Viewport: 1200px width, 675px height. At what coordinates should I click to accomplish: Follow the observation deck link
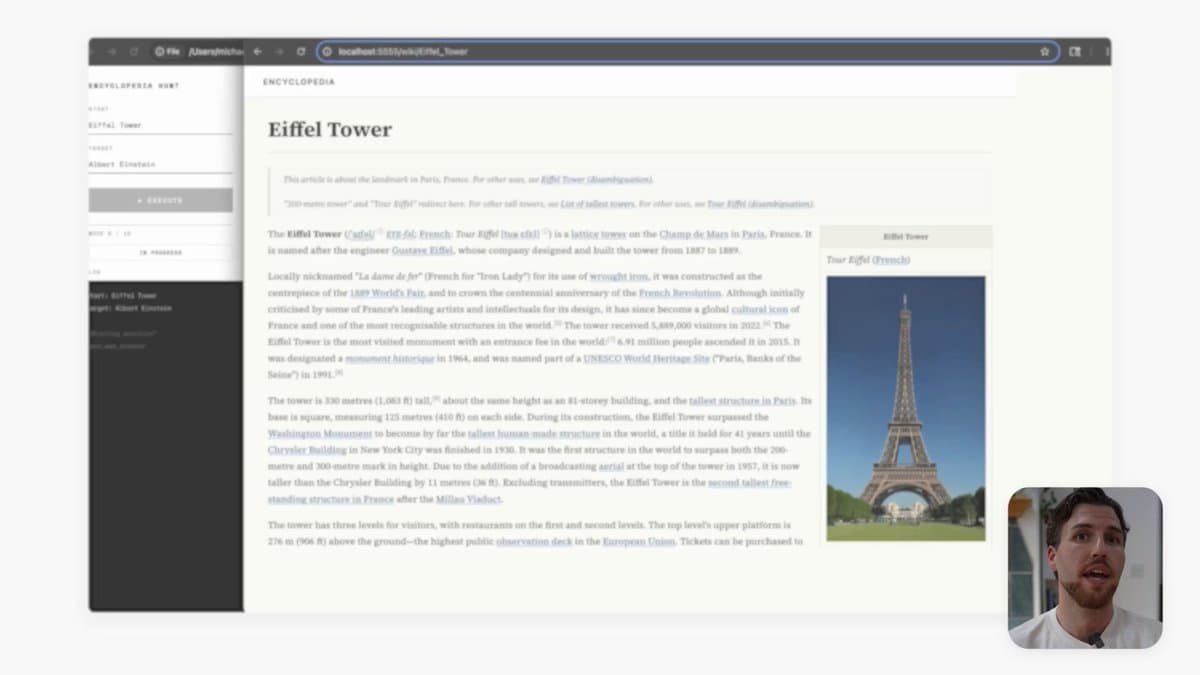point(532,542)
